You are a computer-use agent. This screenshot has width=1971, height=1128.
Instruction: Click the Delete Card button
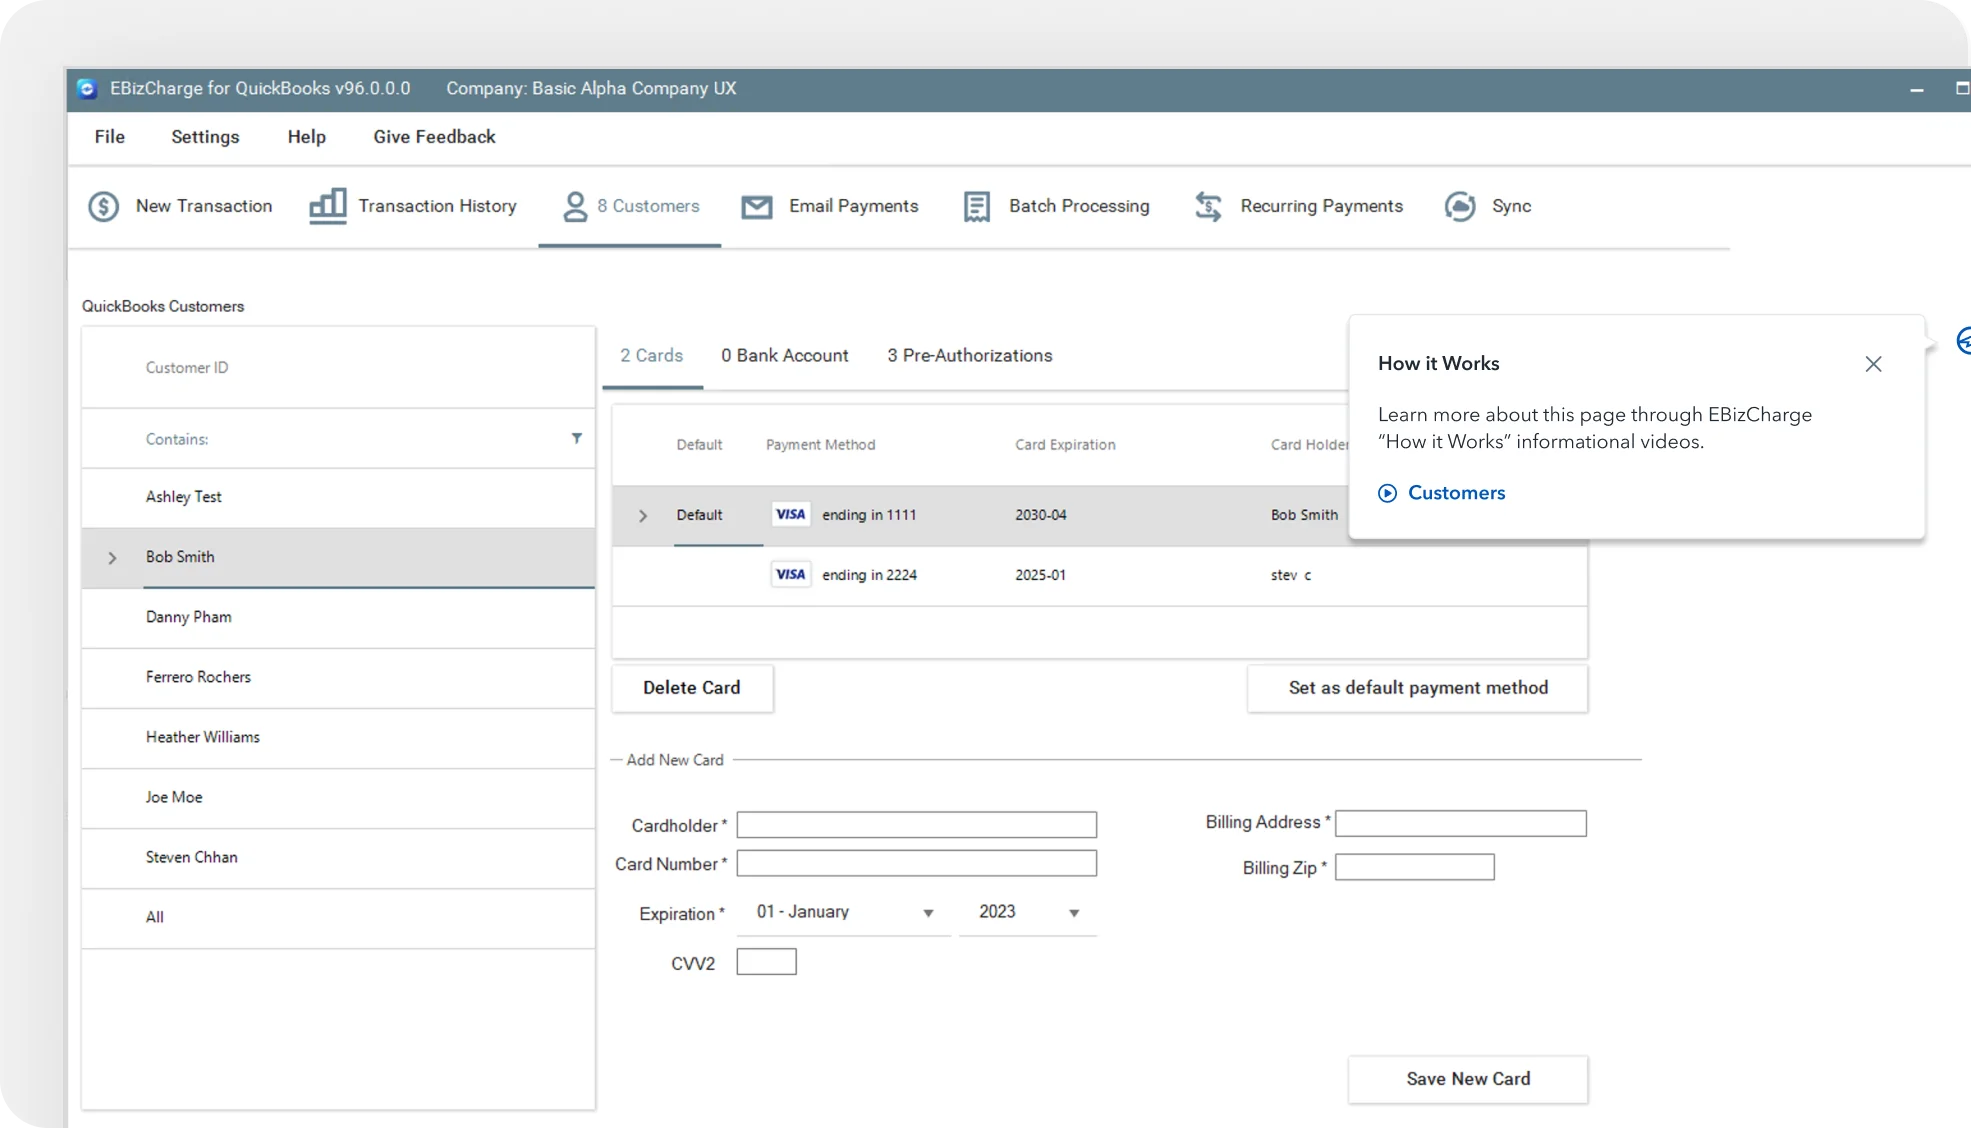click(692, 688)
